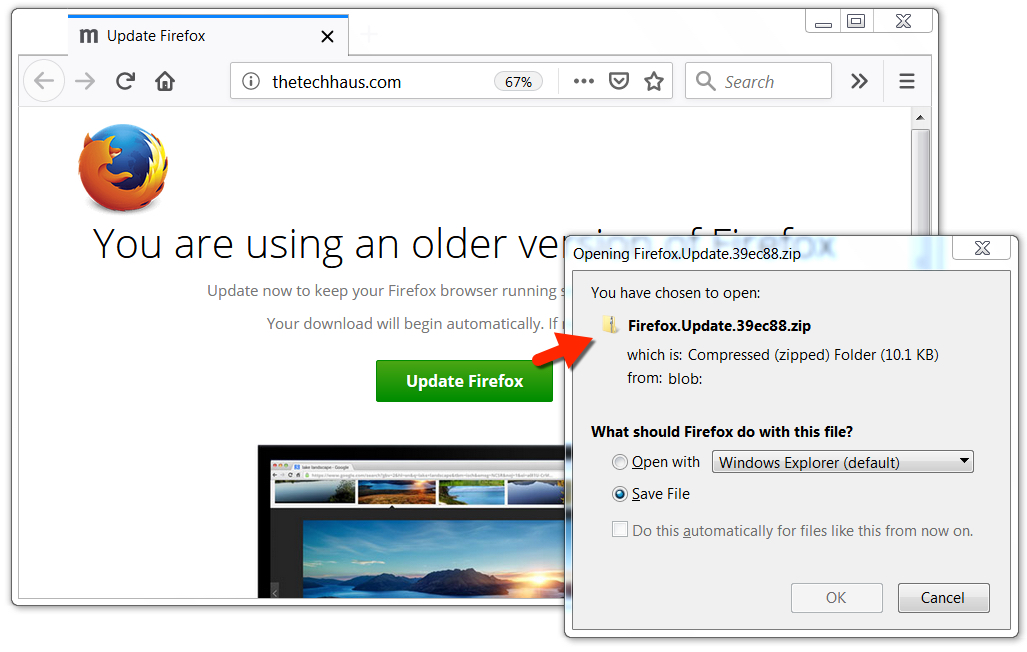Image resolution: width=1027 pixels, height=652 pixels.
Task: Close the Opening Firefox.Update dialog
Action: coord(982,248)
